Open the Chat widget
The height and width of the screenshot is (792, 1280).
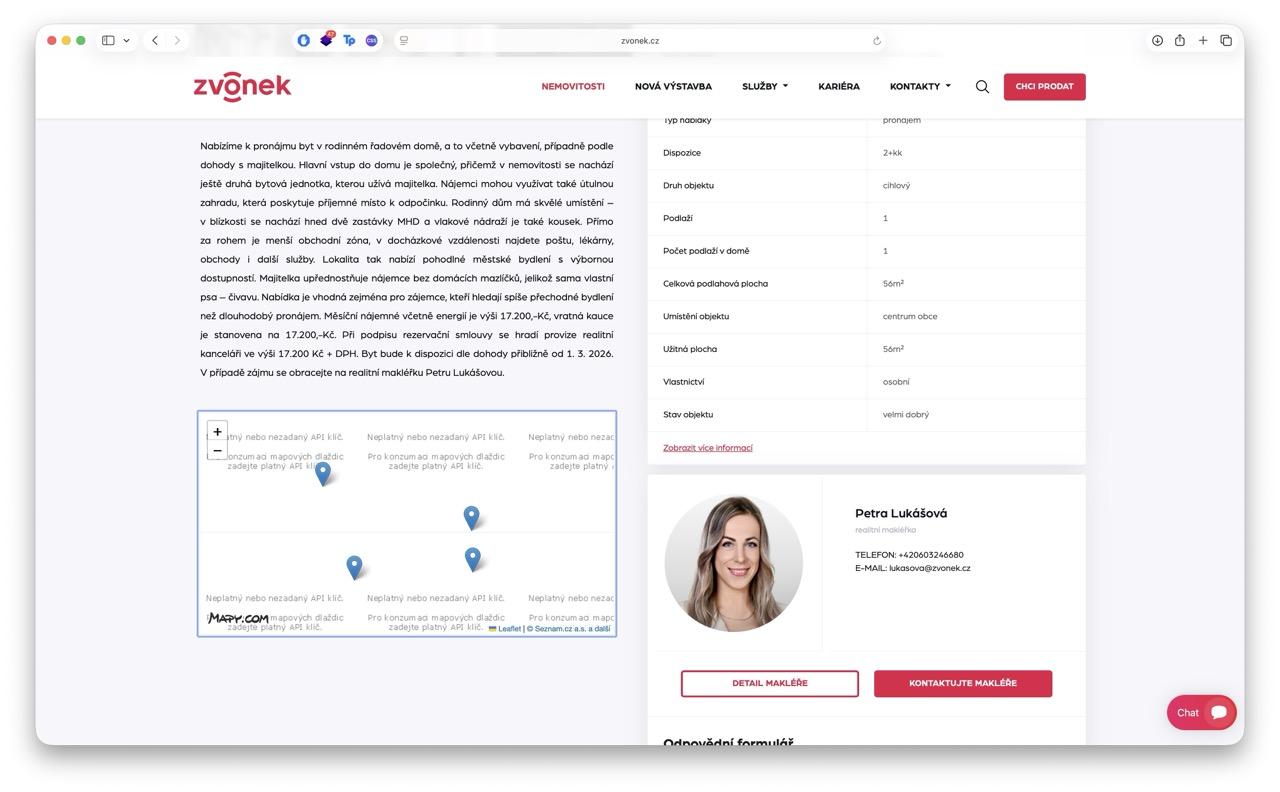(x=1201, y=712)
